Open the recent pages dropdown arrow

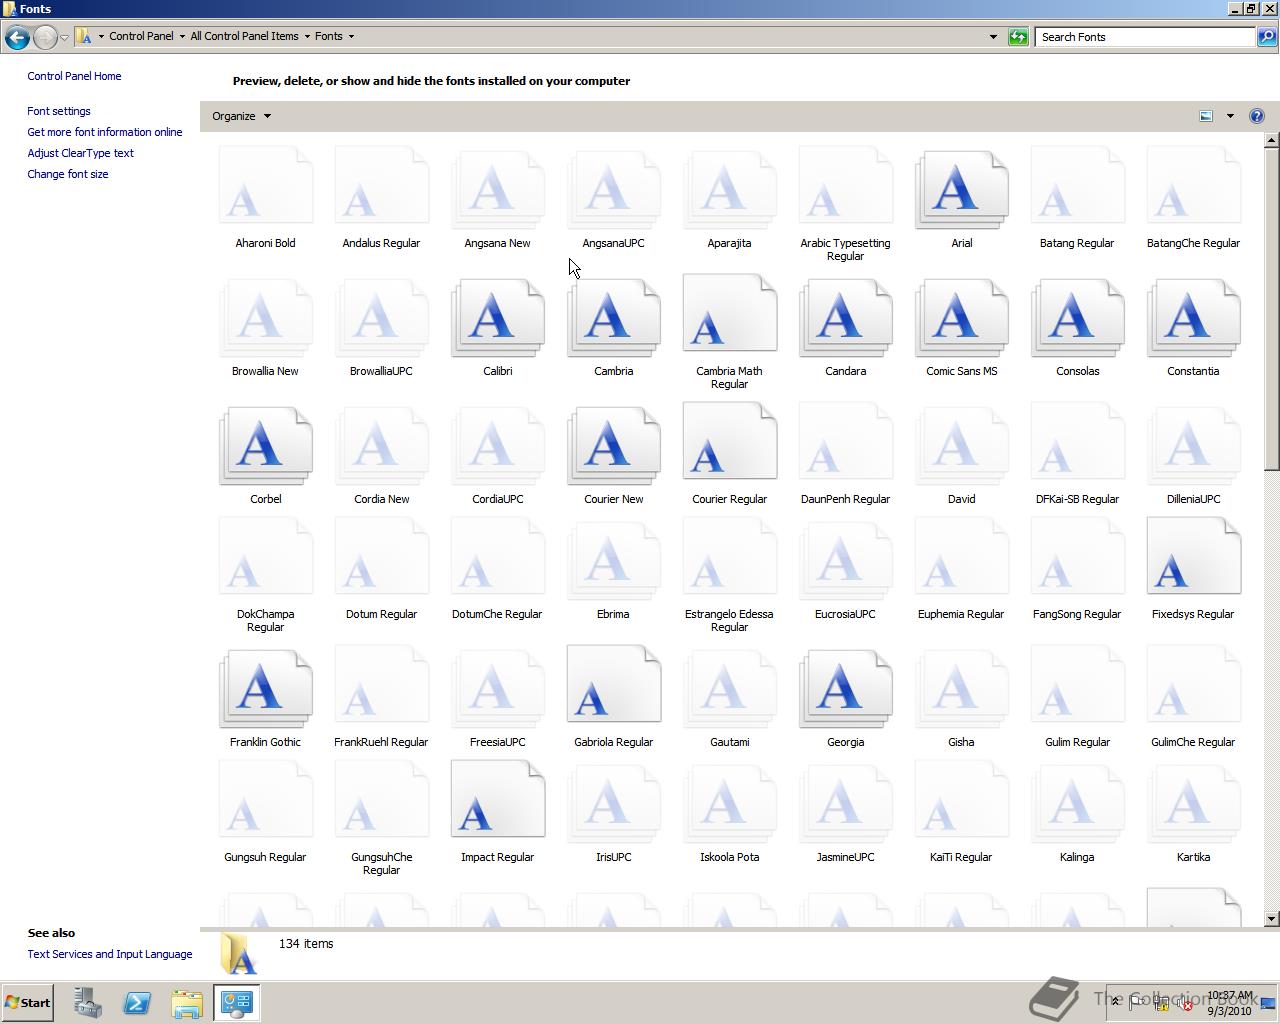[x=64, y=37]
